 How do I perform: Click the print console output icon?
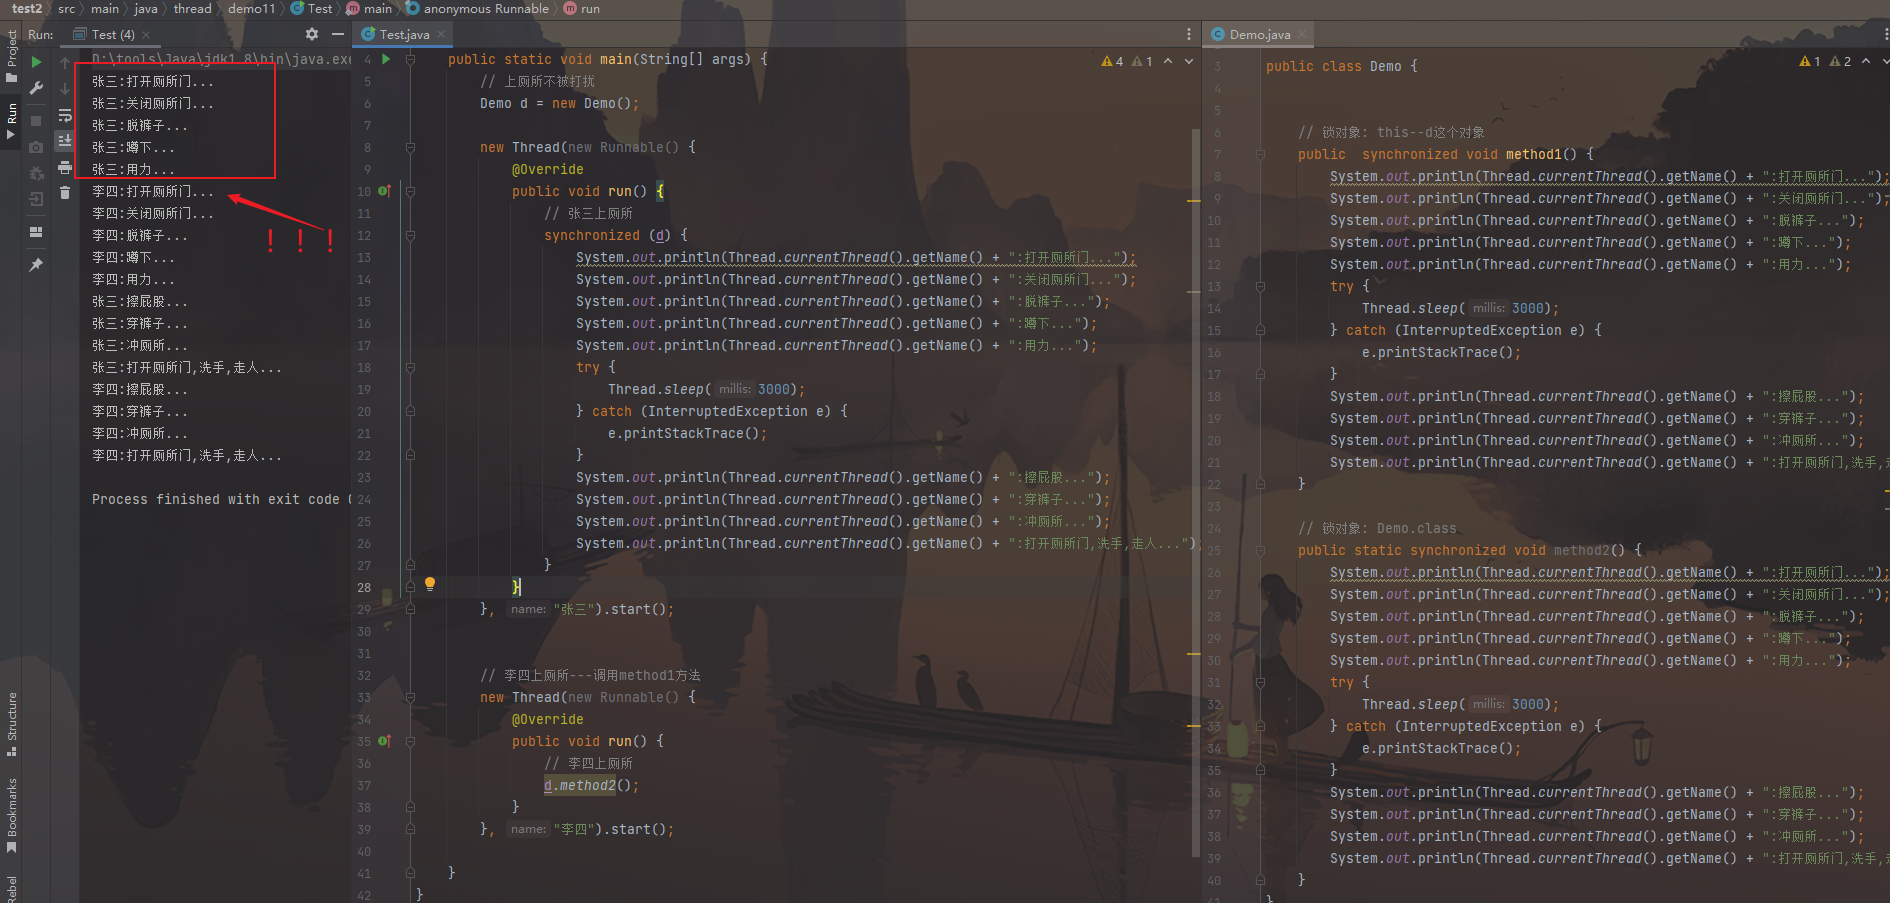[x=65, y=167]
